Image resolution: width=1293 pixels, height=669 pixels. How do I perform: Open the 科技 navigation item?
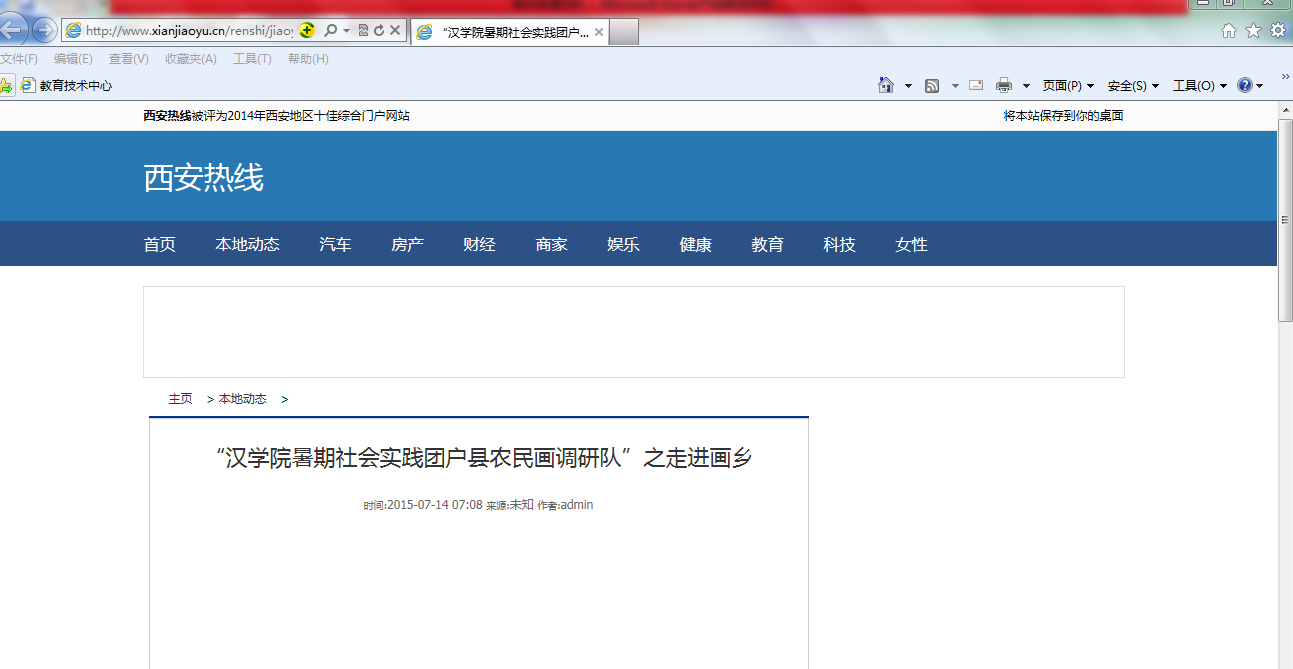pos(840,244)
